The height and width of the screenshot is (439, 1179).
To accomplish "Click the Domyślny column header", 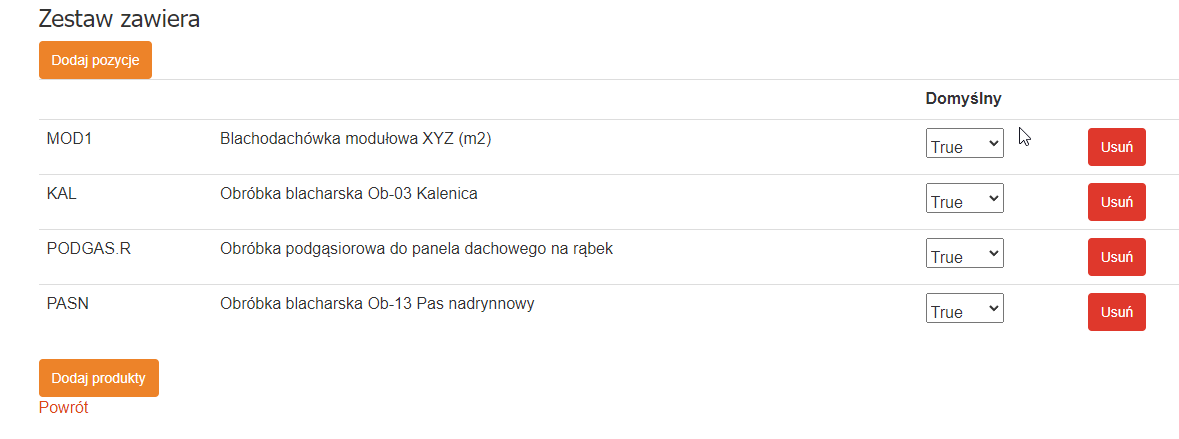I will 963,98.
